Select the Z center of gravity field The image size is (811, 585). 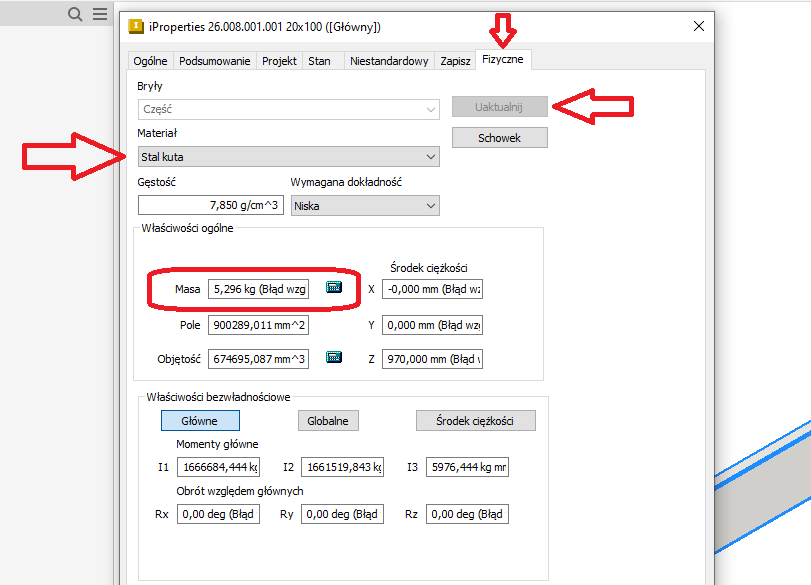click(432, 359)
